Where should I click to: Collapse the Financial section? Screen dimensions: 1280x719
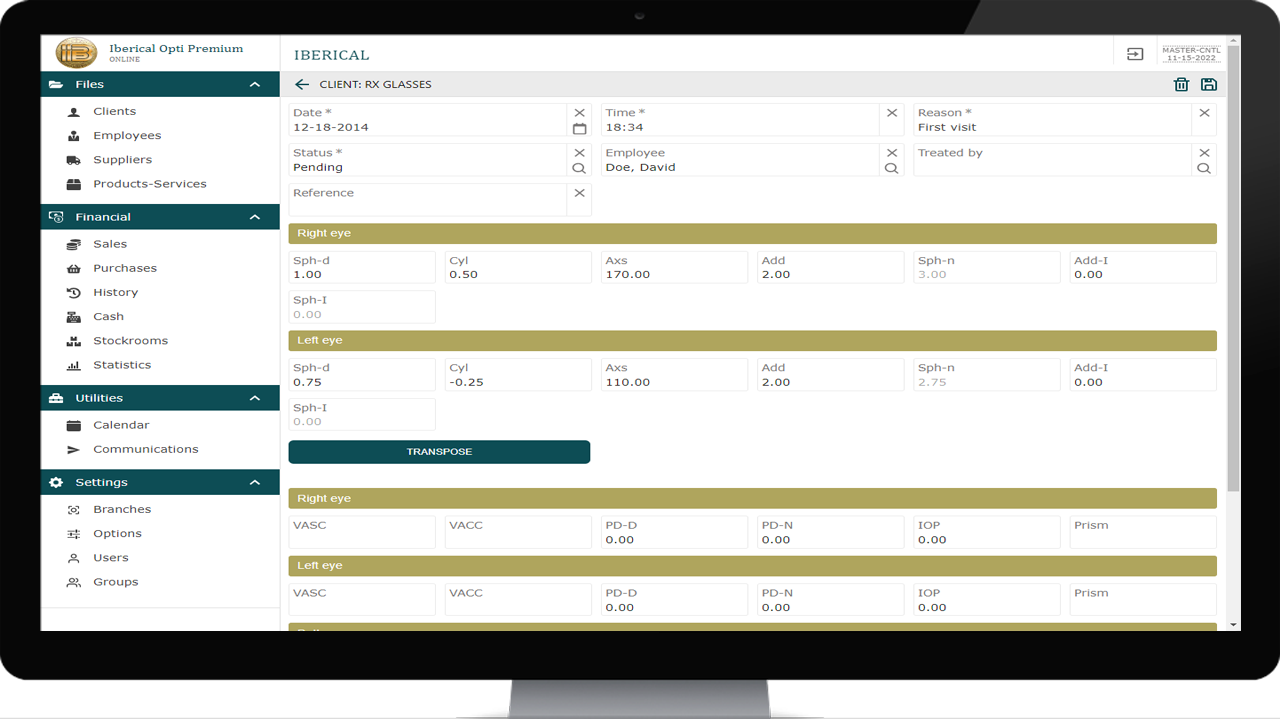255,217
